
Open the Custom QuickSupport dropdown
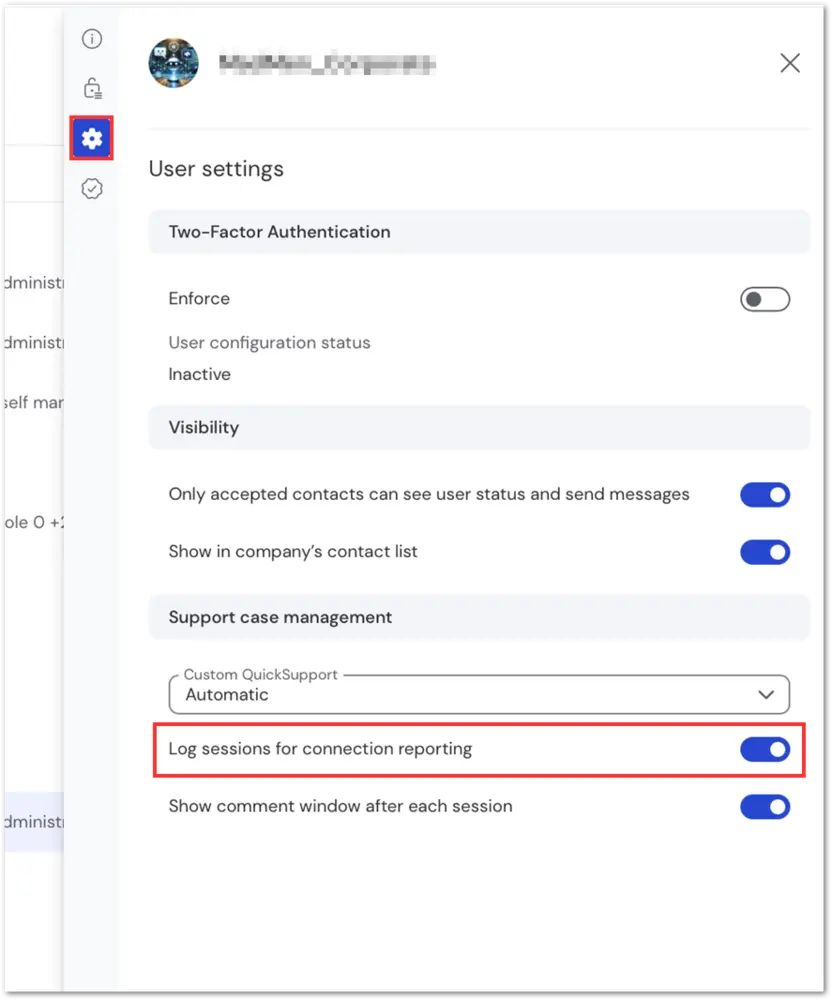coord(479,694)
